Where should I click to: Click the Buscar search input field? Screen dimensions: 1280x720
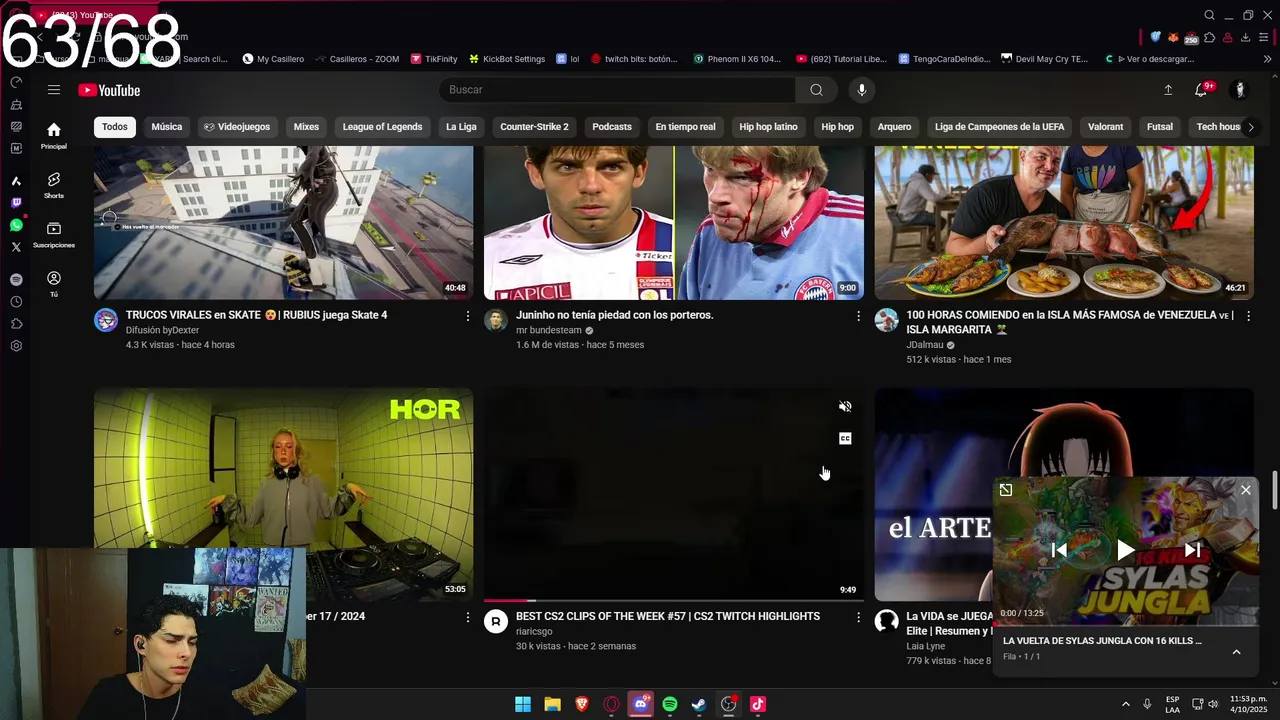(617, 90)
